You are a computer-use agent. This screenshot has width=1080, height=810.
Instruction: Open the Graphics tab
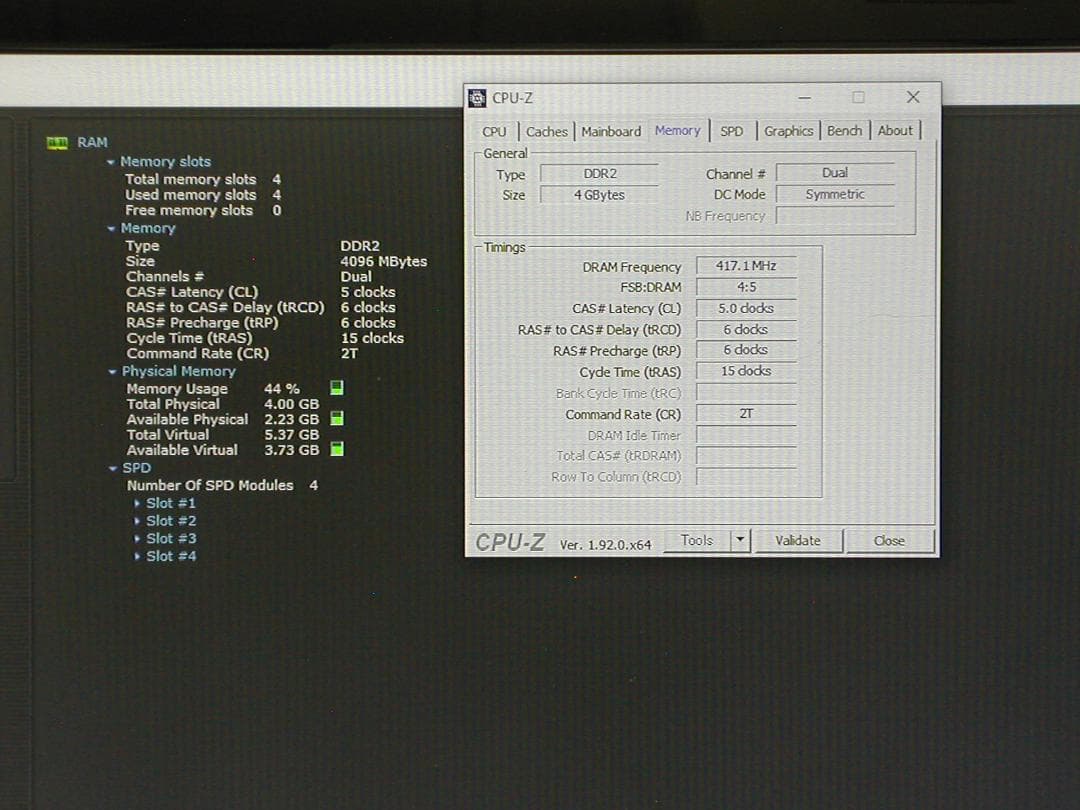click(789, 131)
